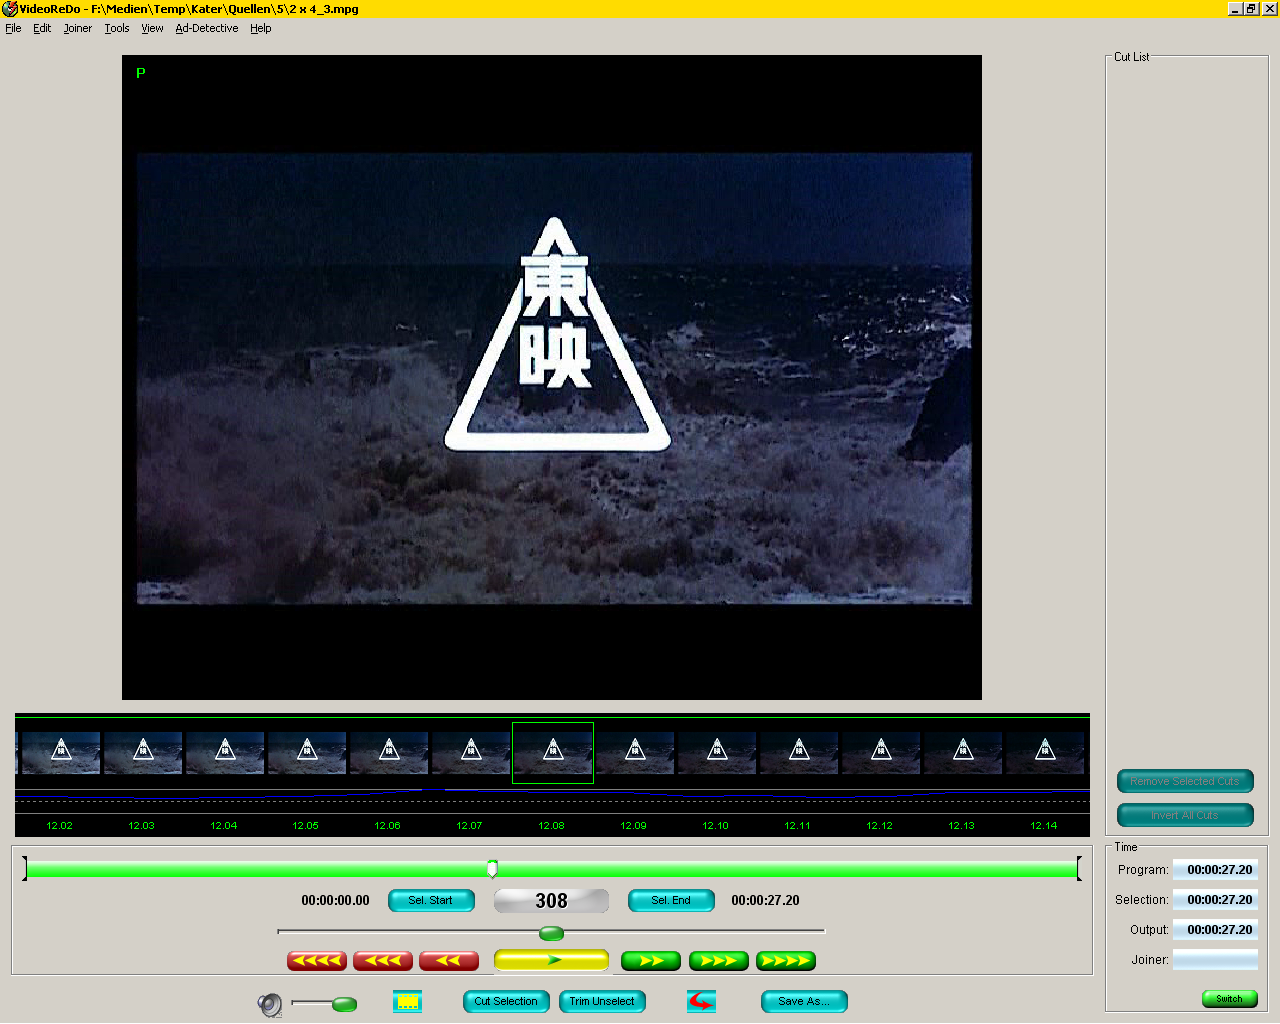The width and height of the screenshot is (1280, 1024).
Task: Click the frame number 308 display
Action: pyautogui.click(x=551, y=901)
